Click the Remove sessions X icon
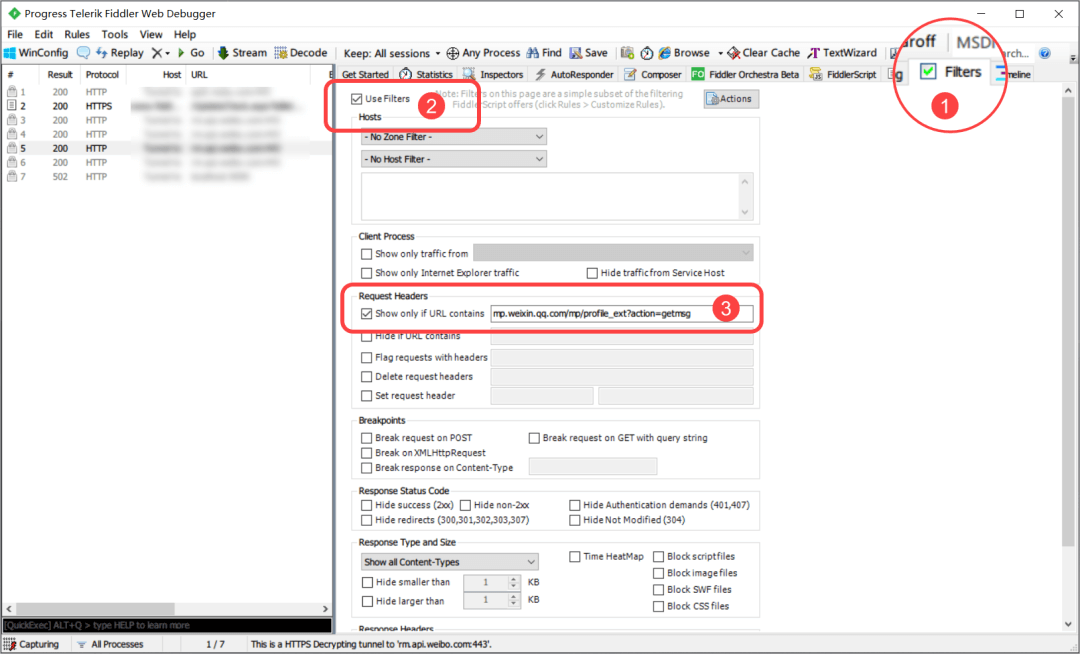 tap(157, 53)
